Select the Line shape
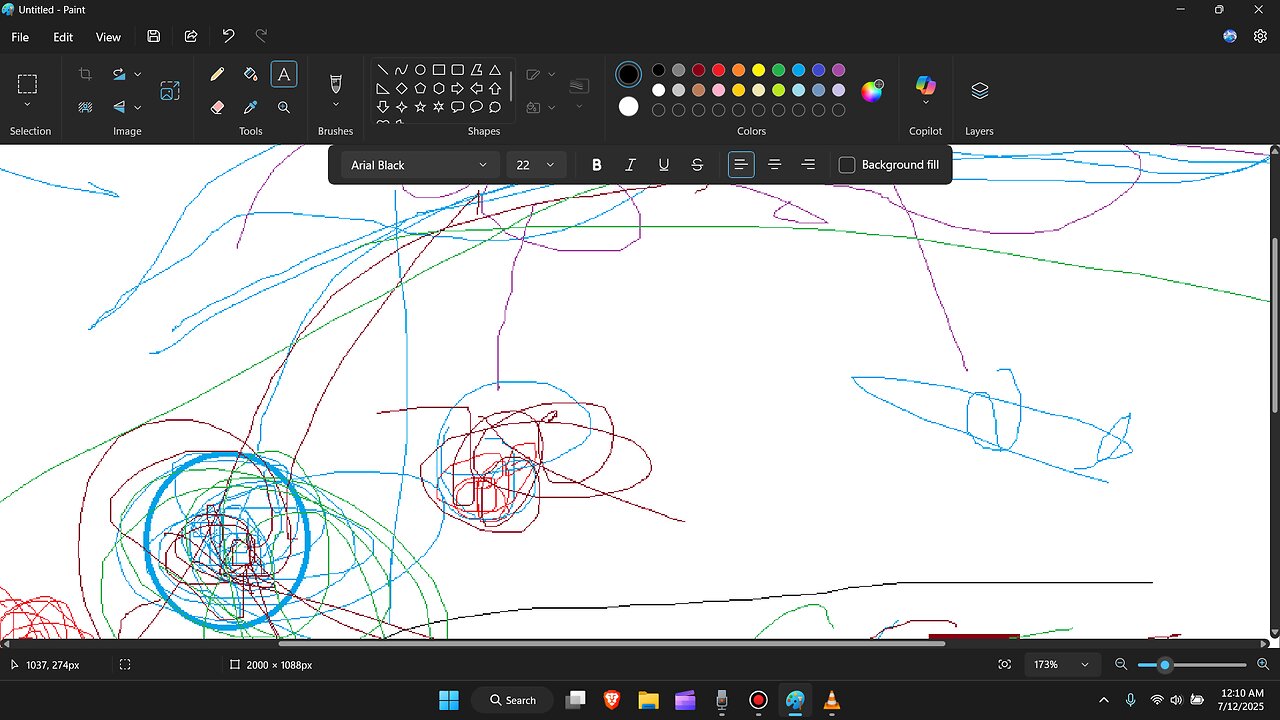The image size is (1280, 720). (x=383, y=70)
